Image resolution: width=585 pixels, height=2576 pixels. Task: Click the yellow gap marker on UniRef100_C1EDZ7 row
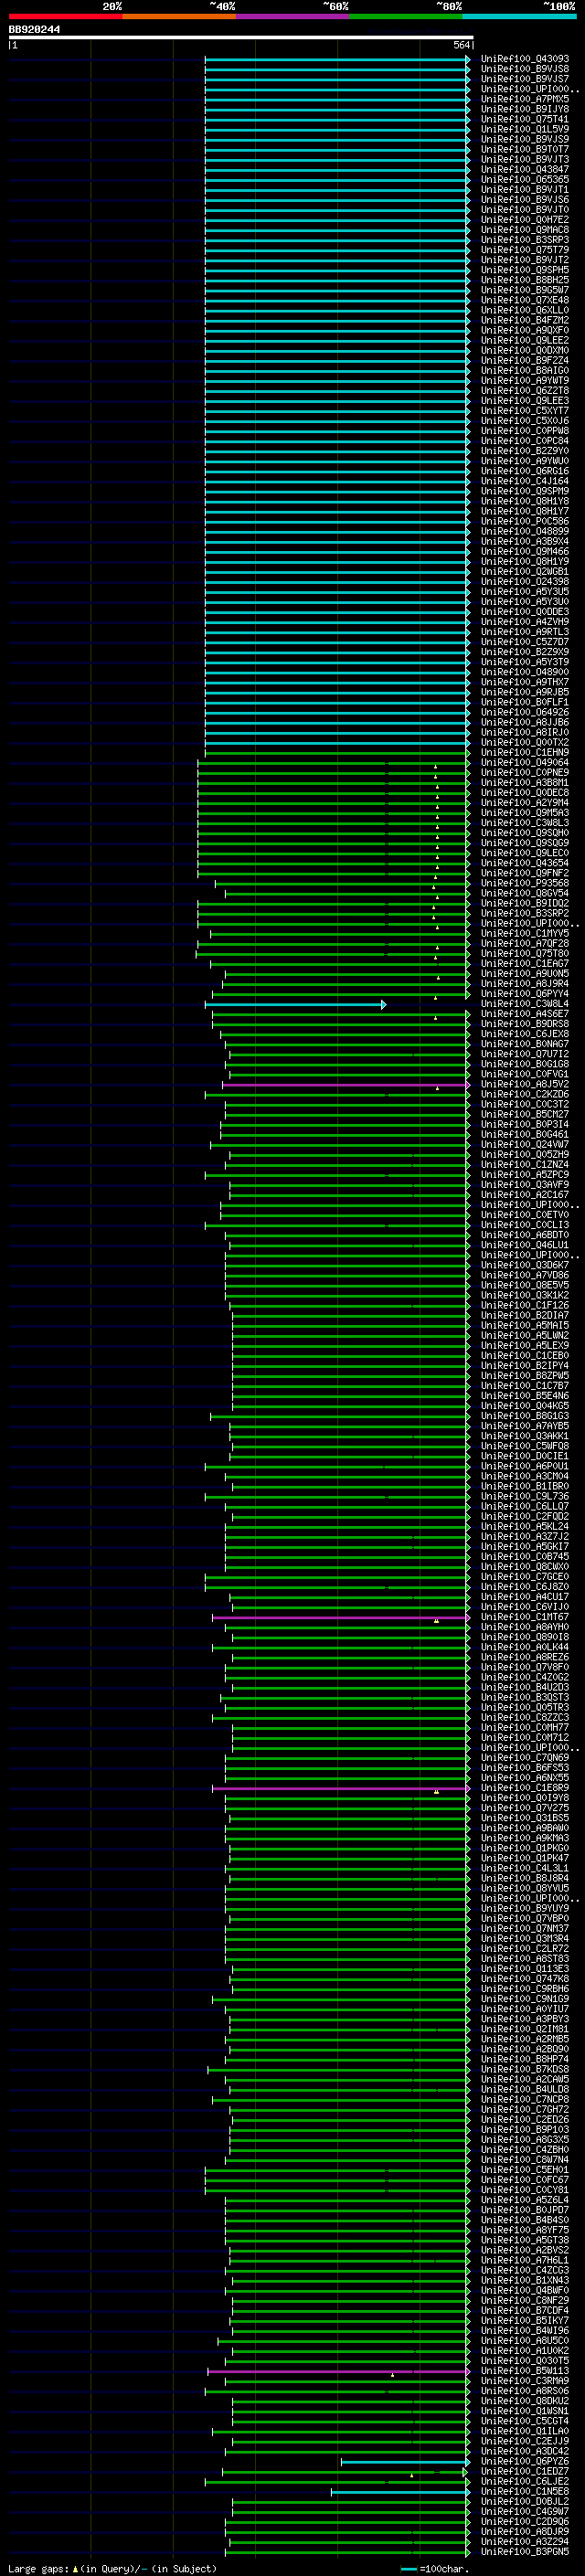411,2476
